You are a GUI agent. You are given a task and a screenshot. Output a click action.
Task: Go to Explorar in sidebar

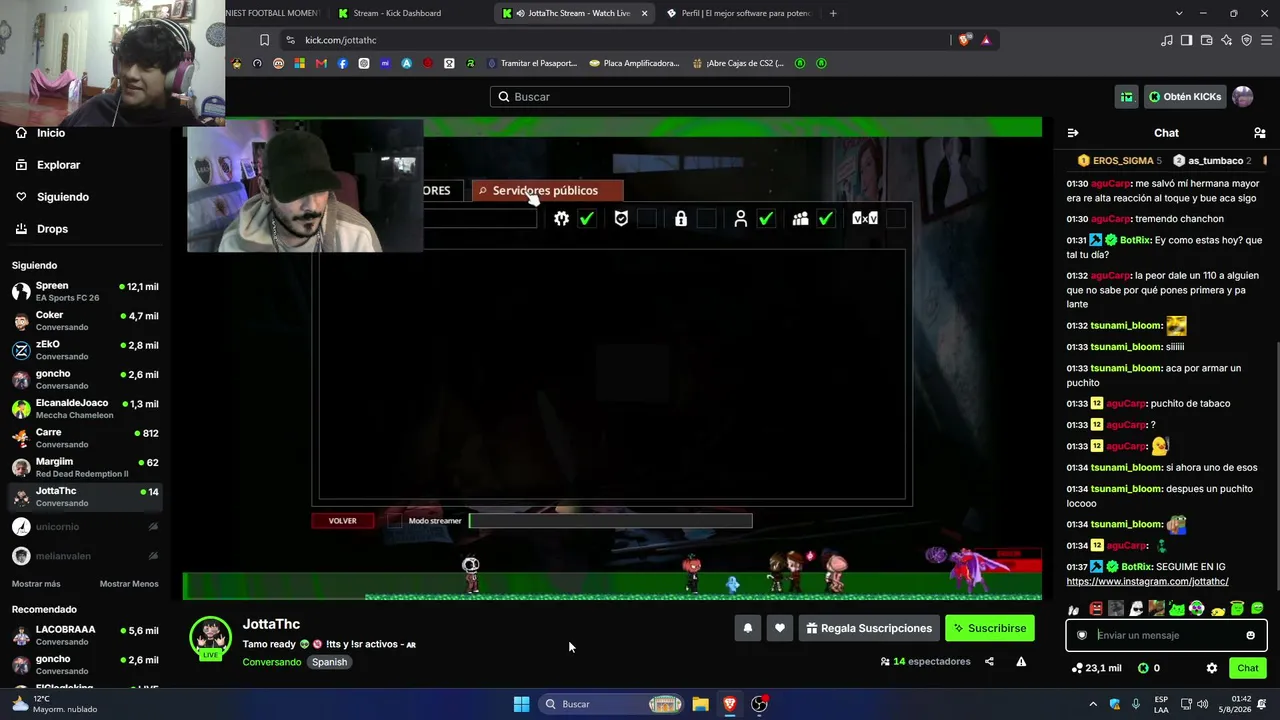(x=47, y=165)
